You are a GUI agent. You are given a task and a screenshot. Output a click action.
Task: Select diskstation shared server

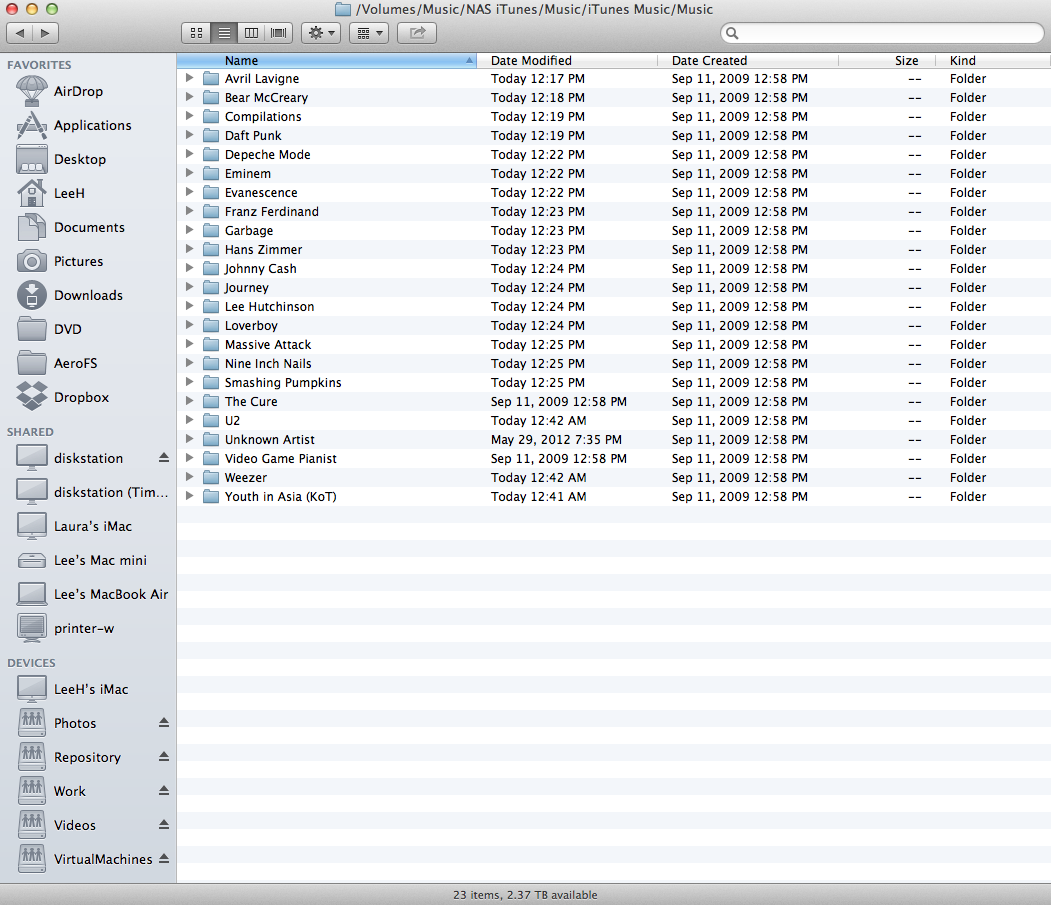pos(88,459)
